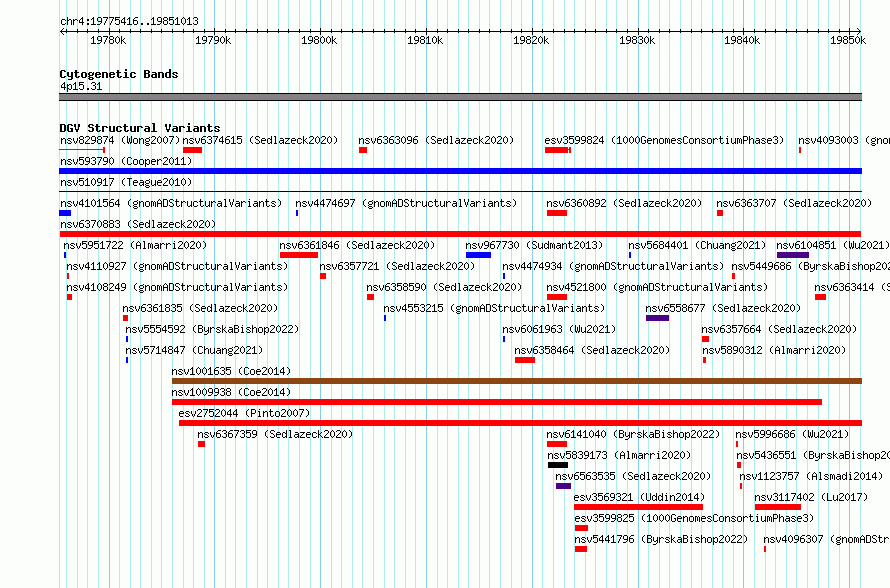Click nsv5449686 ByrskaBishop label
The width and height of the screenshot is (890, 588).
tap(810, 266)
